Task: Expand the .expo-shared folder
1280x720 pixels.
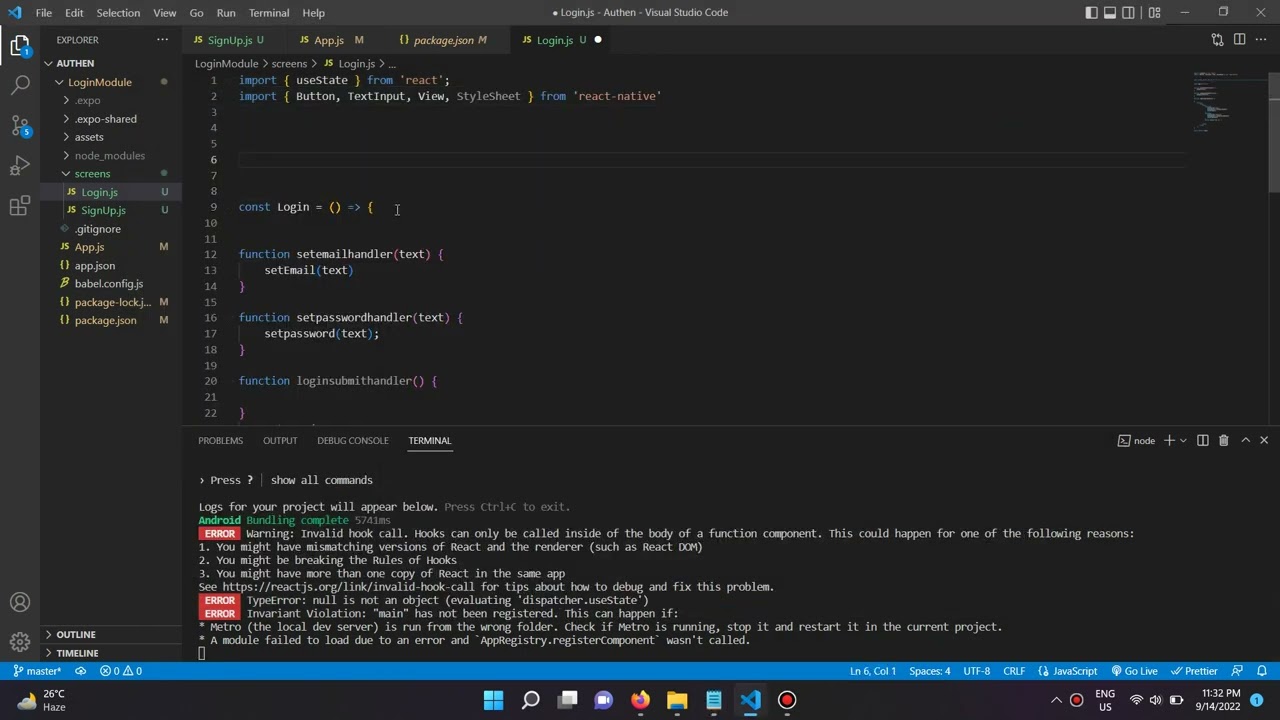Action: point(110,119)
